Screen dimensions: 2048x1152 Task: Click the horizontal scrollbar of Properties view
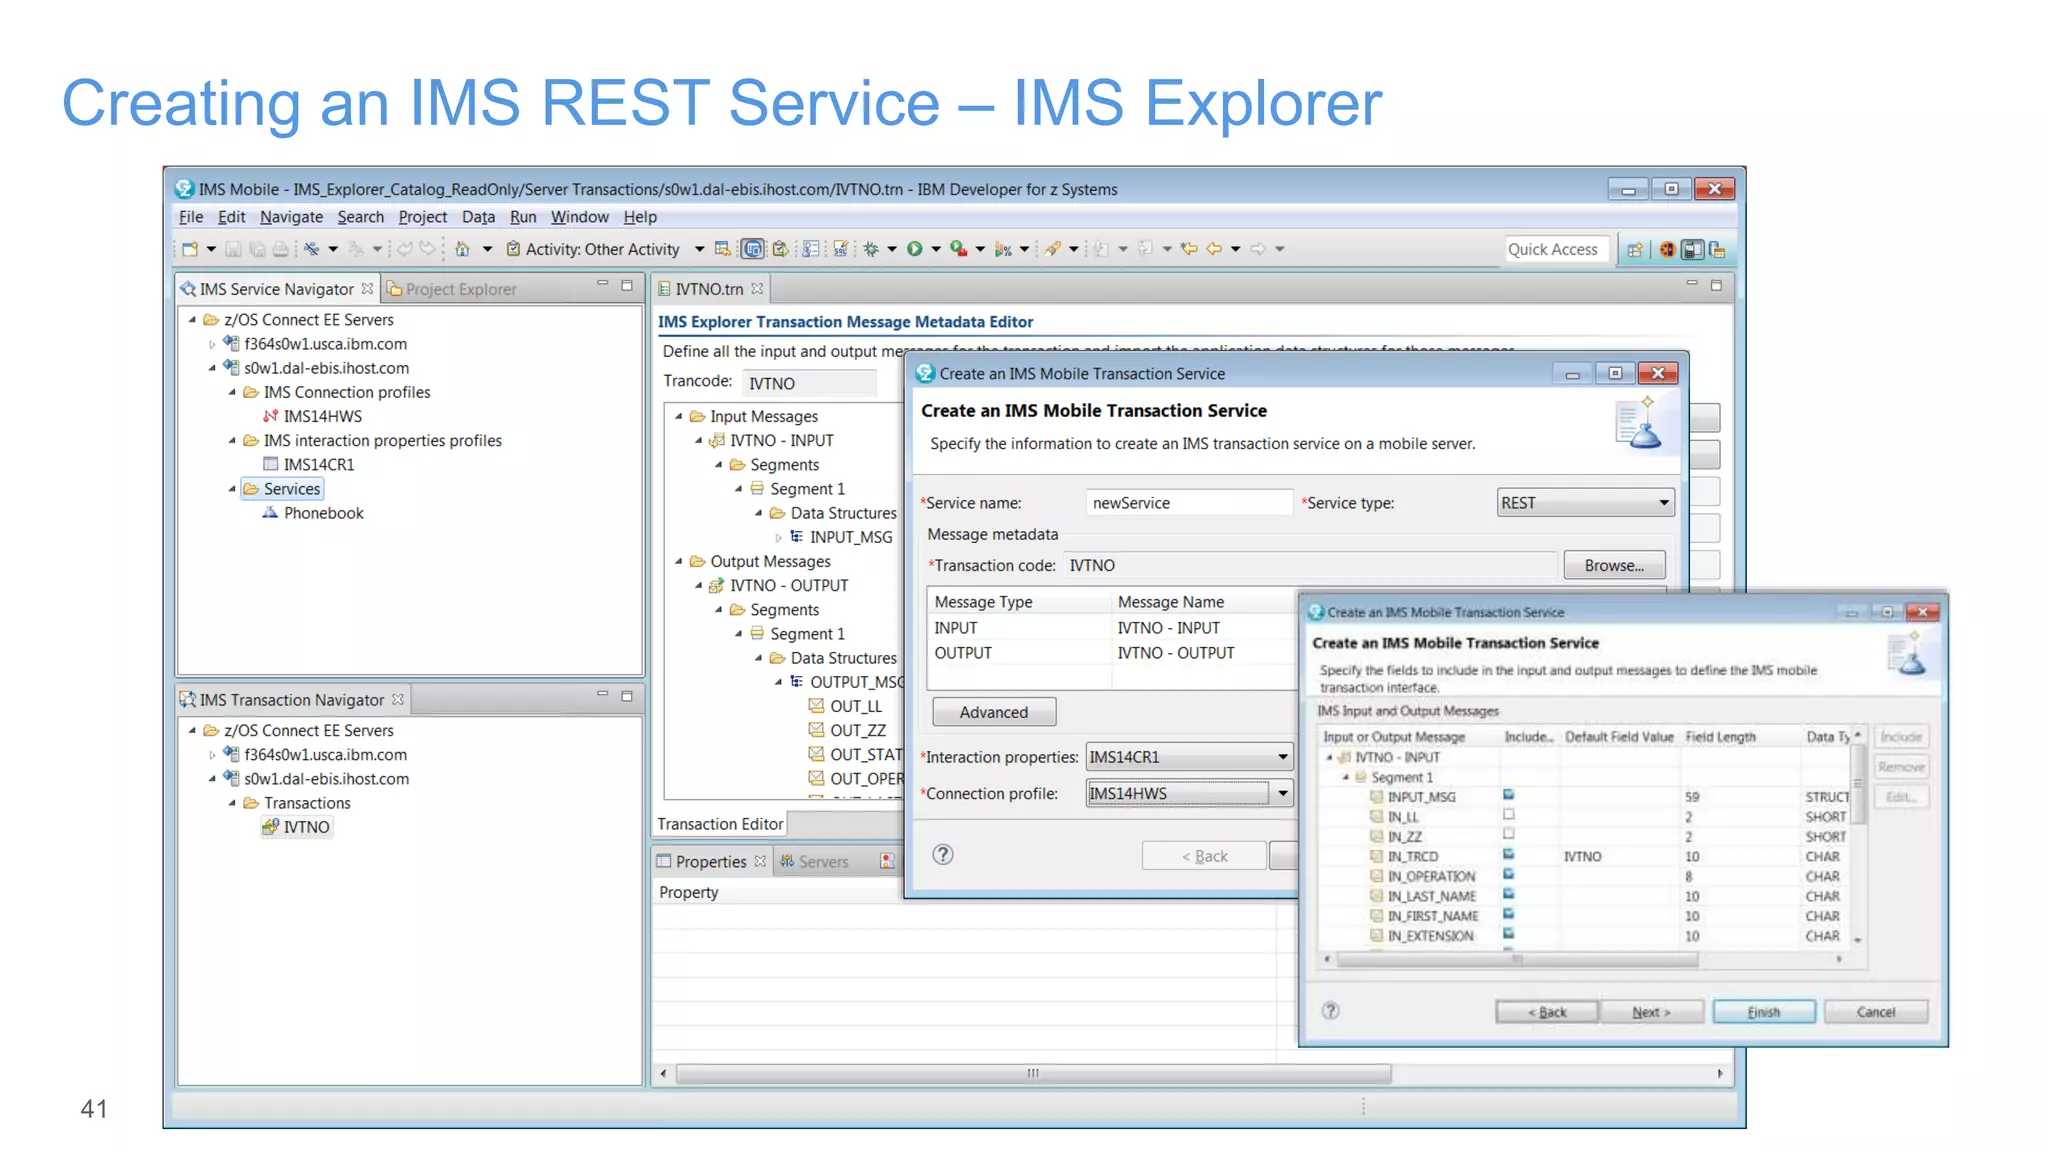1033,1073
